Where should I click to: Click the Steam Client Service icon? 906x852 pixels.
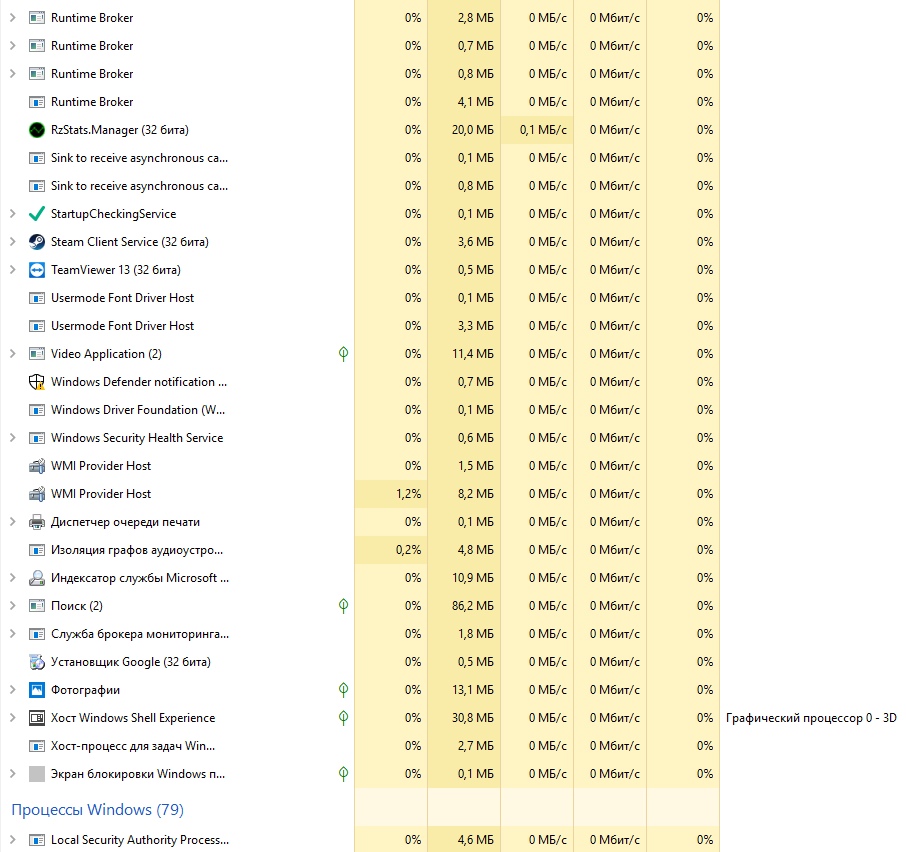37,242
